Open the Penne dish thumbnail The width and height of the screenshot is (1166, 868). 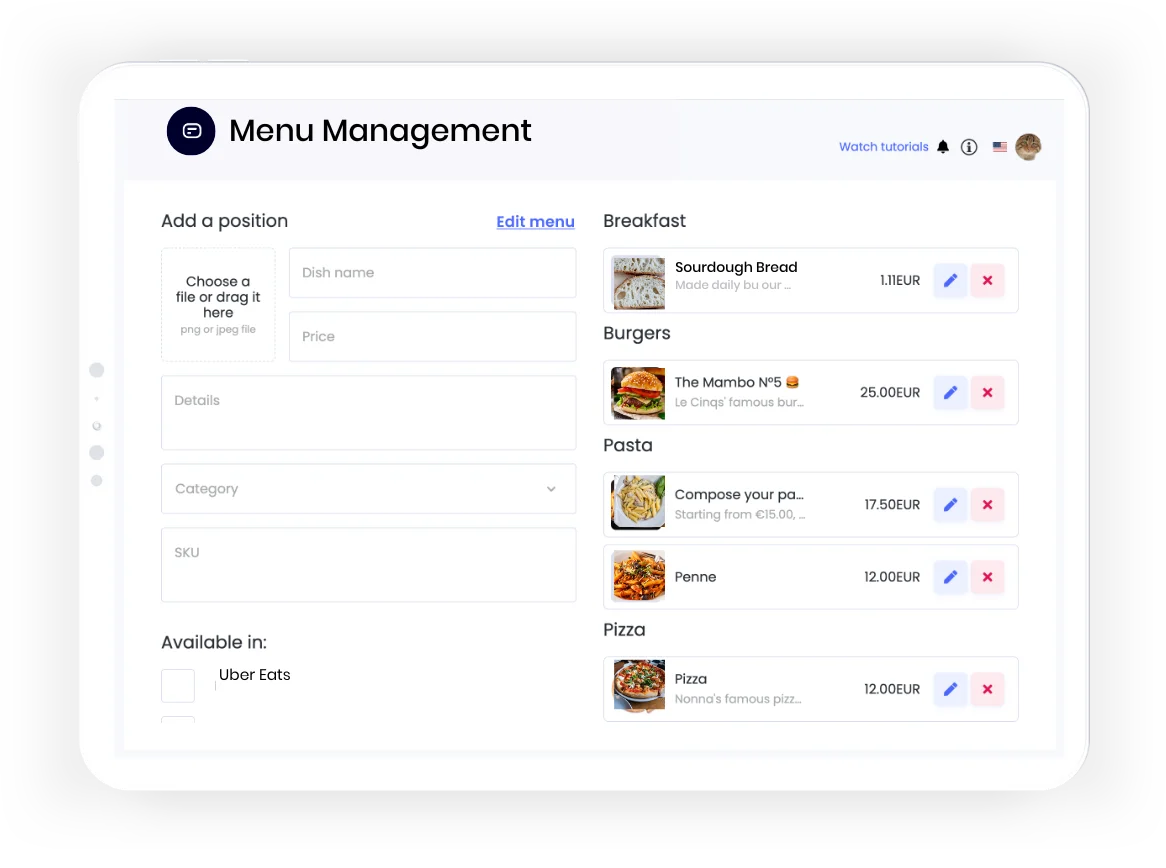tap(638, 576)
